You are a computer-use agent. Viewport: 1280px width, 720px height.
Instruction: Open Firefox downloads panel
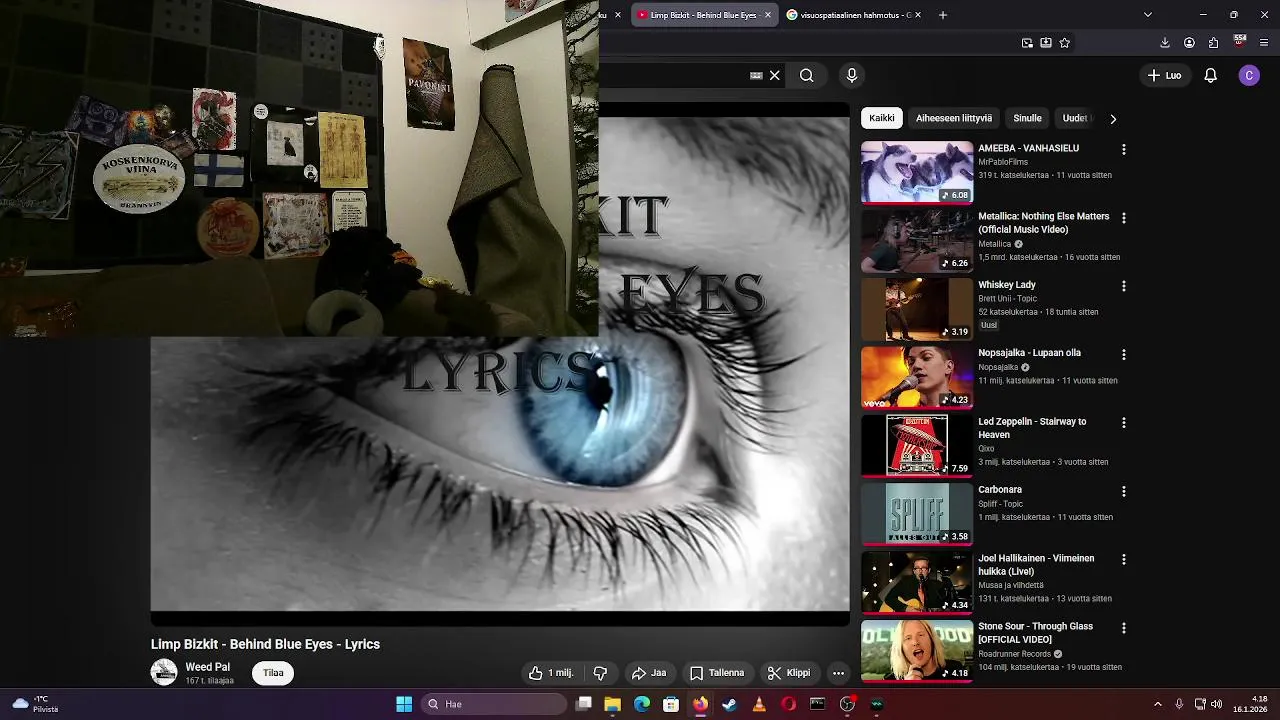coord(1165,43)
